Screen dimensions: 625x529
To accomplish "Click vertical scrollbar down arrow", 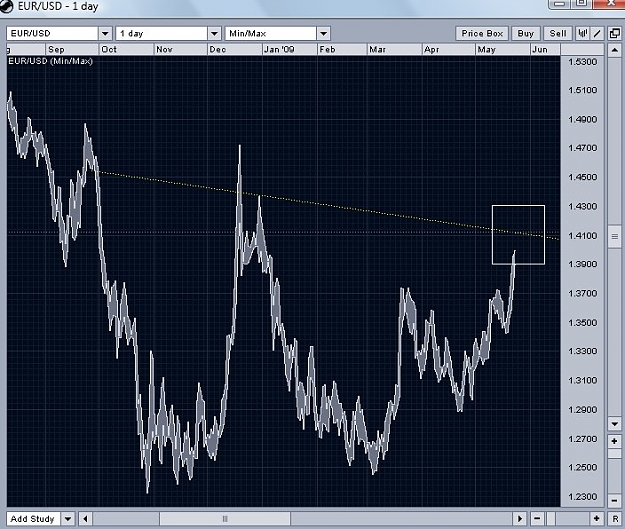I will (x=615, y=423).
